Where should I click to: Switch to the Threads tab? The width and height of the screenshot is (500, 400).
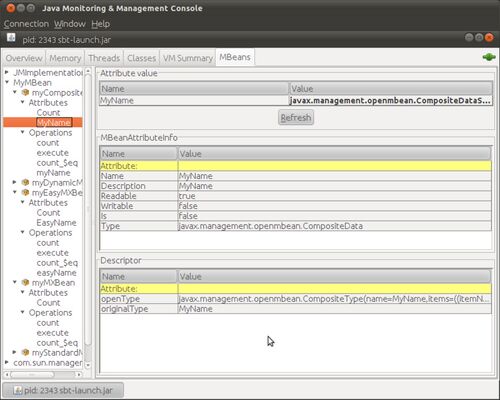(104, 58)
